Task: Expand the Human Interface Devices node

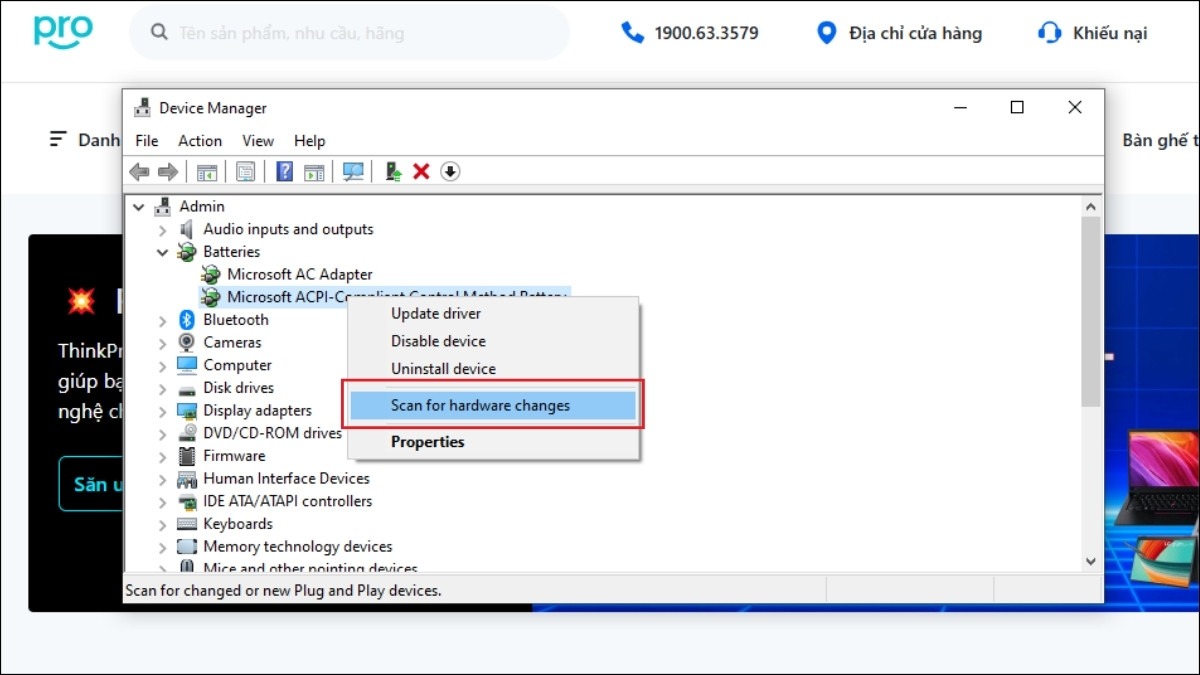Action: point(162,479)
